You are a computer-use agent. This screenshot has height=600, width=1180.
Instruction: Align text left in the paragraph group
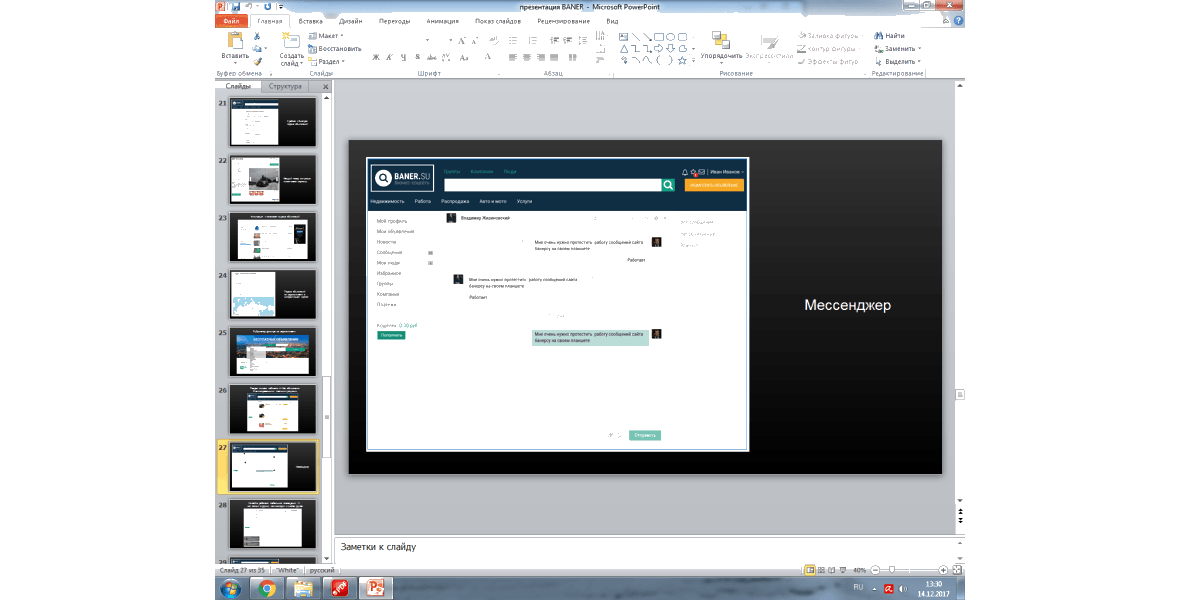(512, 57)
